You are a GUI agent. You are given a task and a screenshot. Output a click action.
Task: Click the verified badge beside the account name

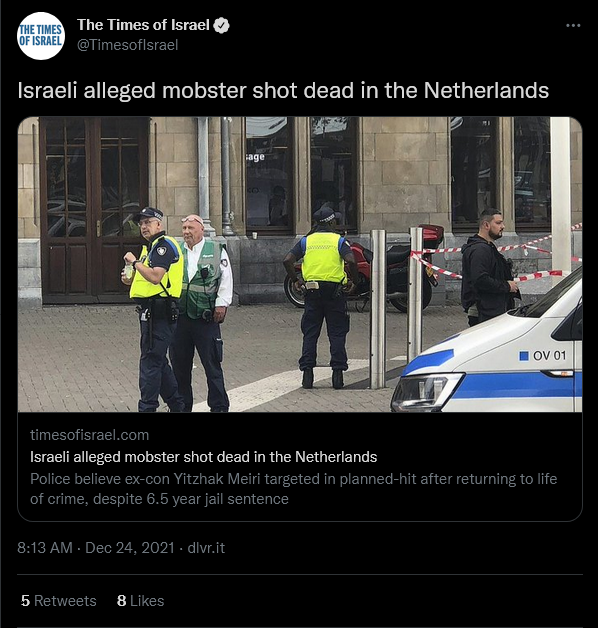tap(221, 26)
